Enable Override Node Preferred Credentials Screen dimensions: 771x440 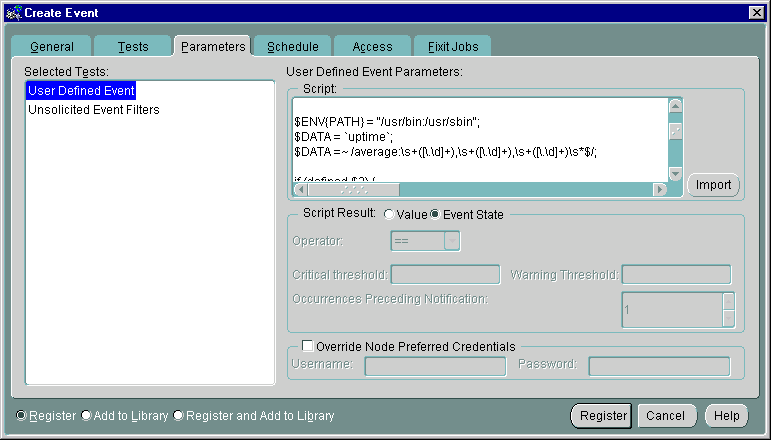[307, 346]
